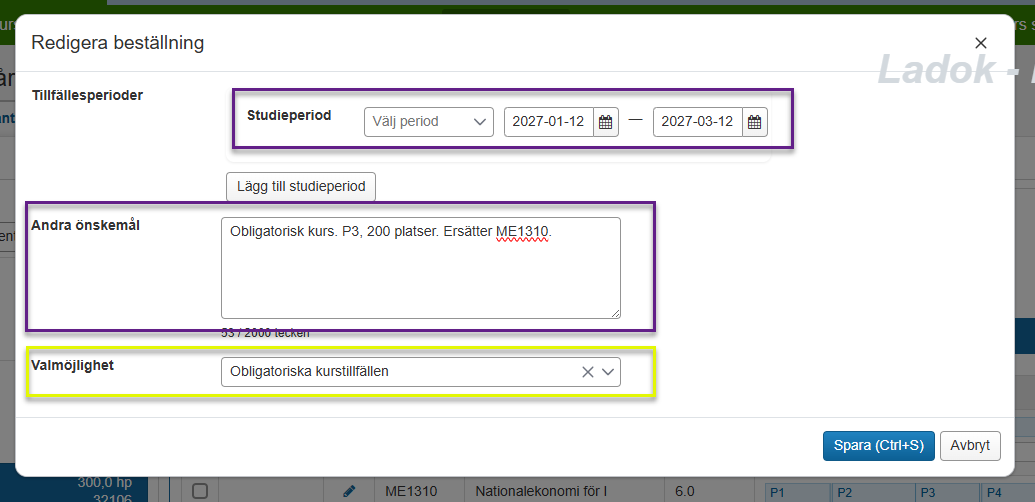1035x502 pixels.
Task: Tick the checkbox in the ME1310 row
Action: pyautogui.click(x=200, y=491)
